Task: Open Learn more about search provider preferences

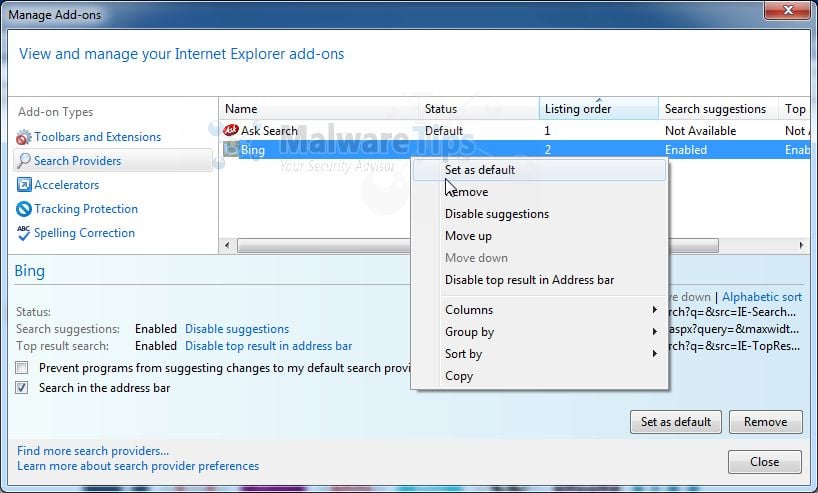Action: pos(138,466)
